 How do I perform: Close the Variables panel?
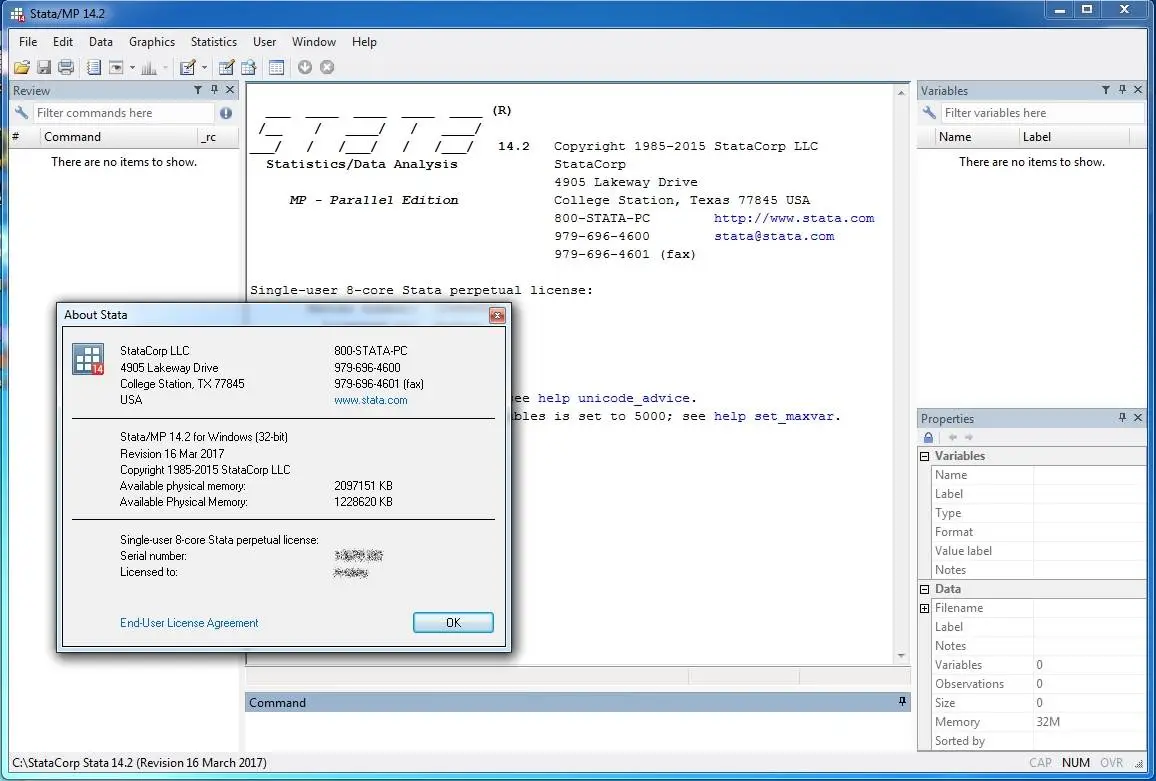point(1138,90)
